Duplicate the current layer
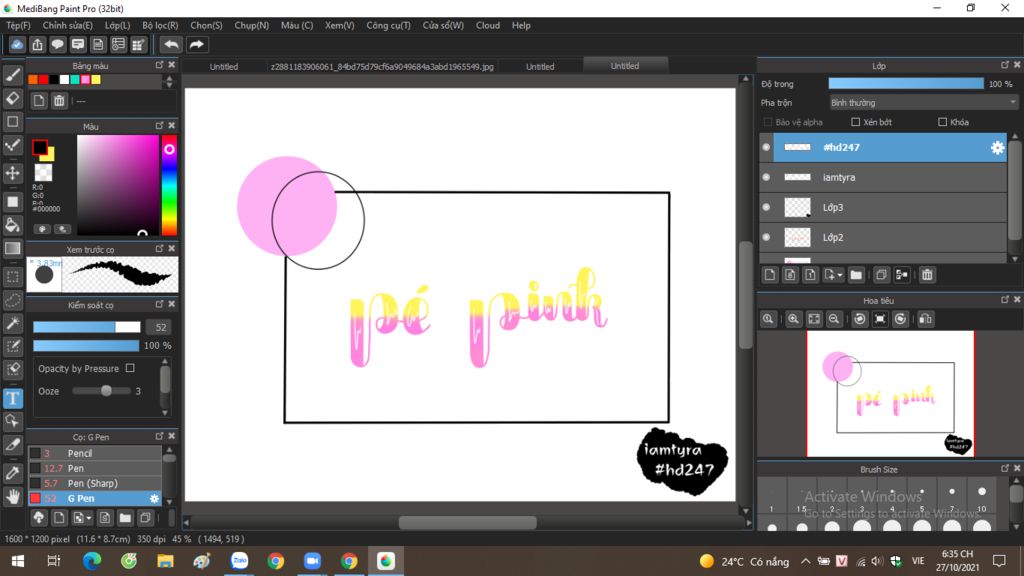The width and height of the screenshot is (1024, 576). point(881,275)
